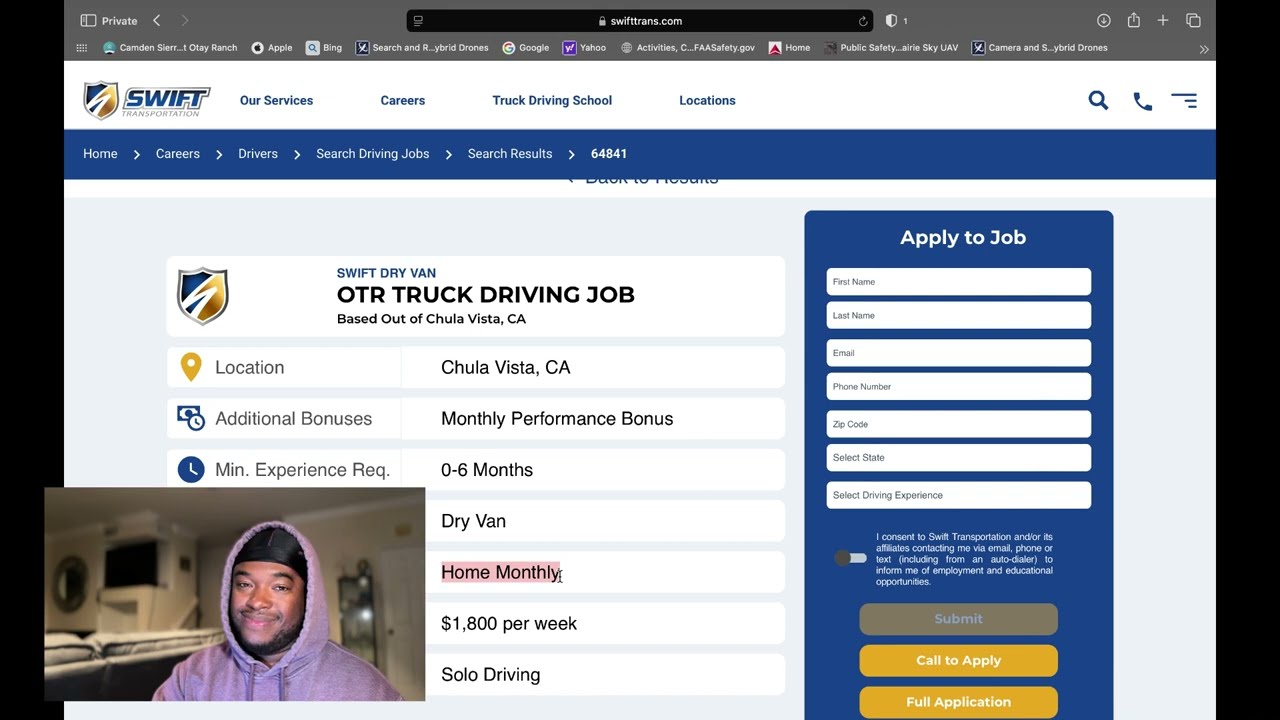Click the Submit button
The width and height of the screenshot is (1280, 720).
(959, 619)
